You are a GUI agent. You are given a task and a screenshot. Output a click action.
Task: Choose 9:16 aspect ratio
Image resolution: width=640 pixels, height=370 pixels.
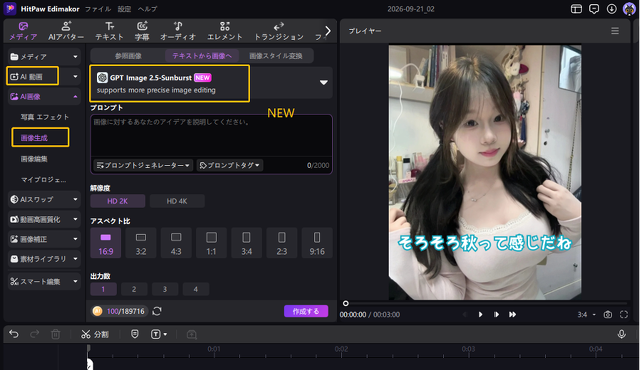(317, 243)
